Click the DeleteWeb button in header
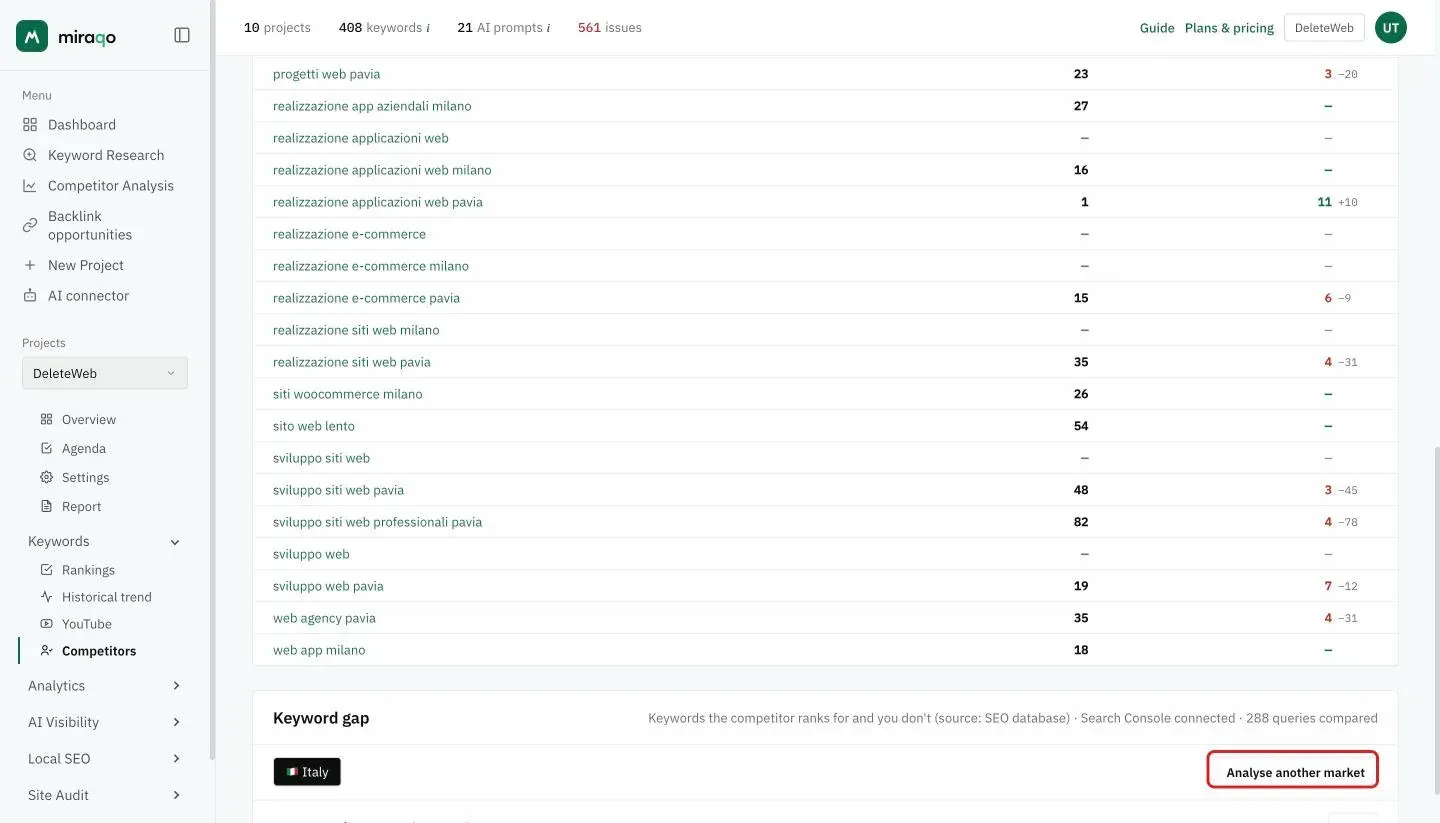Image resolution: width=1440 pixels, height=823 pixels. (1324, 28)
